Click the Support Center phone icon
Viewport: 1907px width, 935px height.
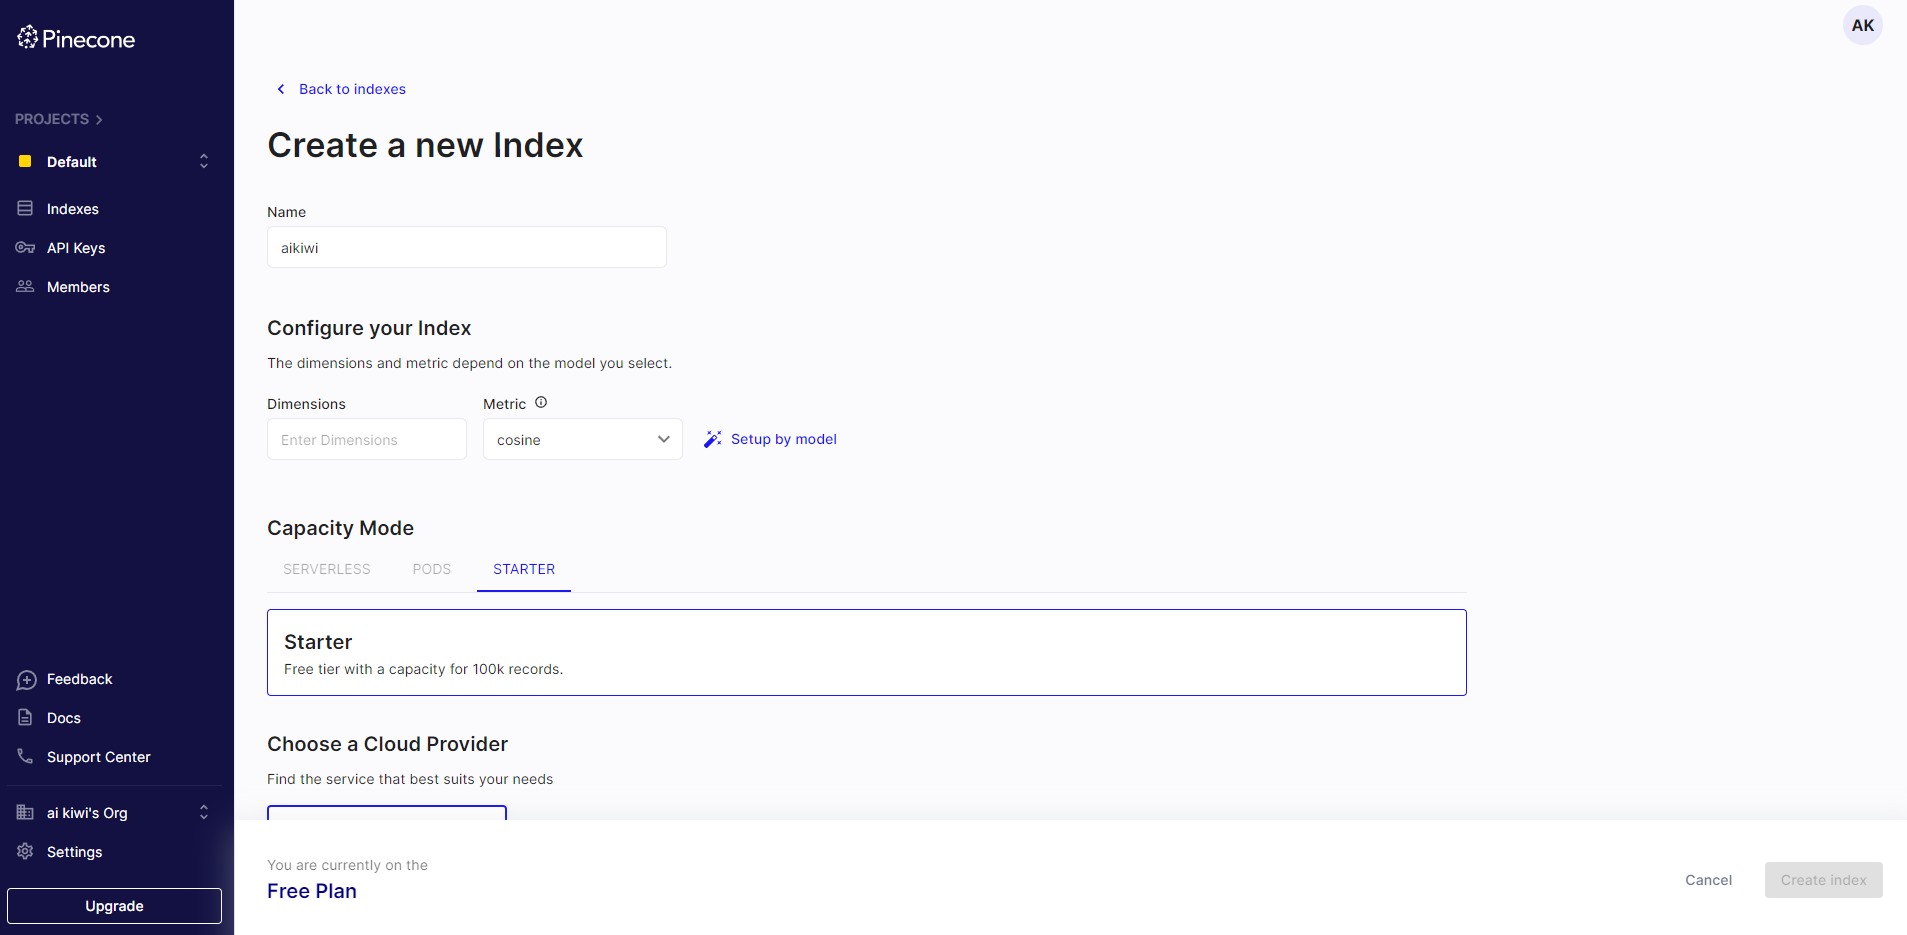tap(25, 756)
